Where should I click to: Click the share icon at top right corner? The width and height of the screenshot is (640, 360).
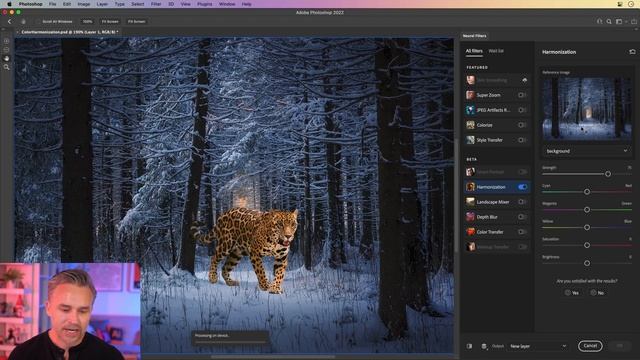pos(634,21)
